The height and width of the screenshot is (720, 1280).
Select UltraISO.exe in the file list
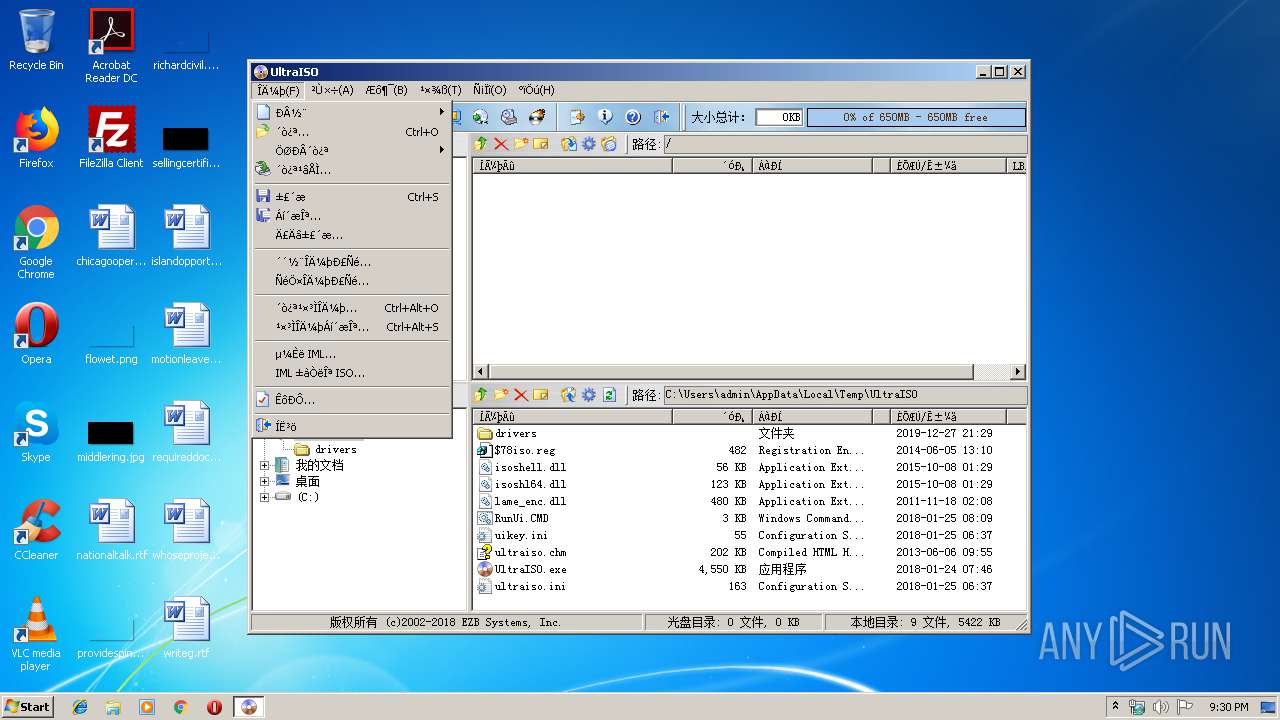tap(521, 569)
